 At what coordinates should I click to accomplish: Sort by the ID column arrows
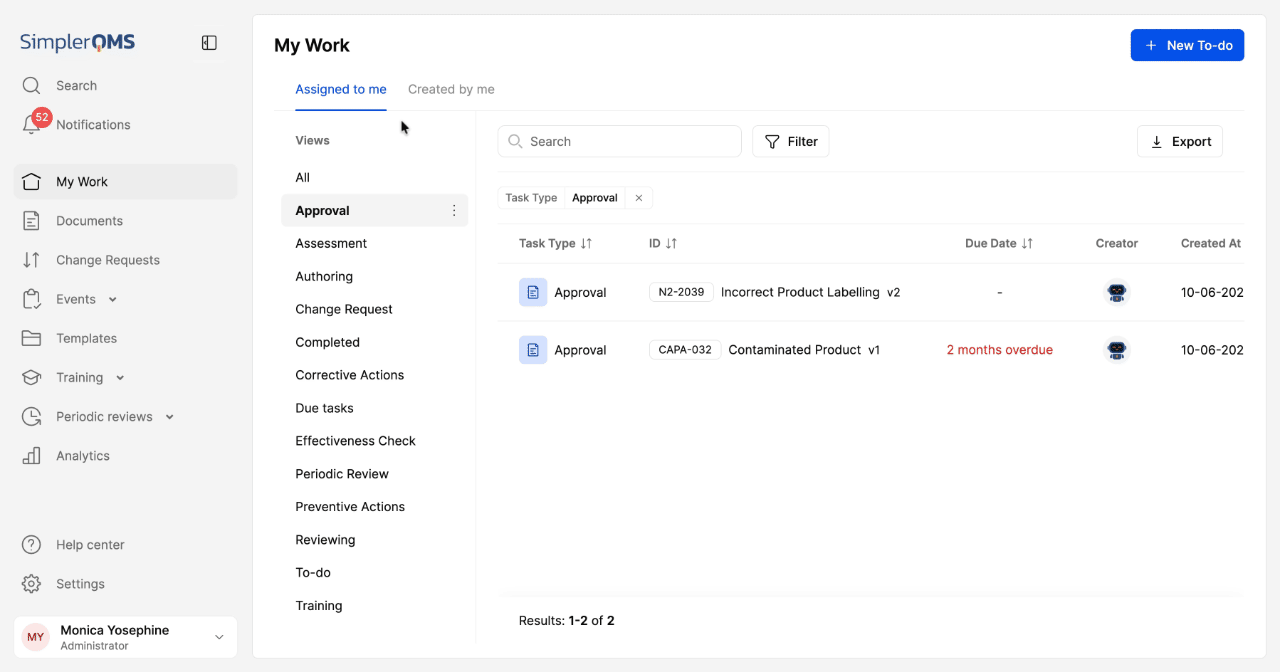click(x=672, y=243)
